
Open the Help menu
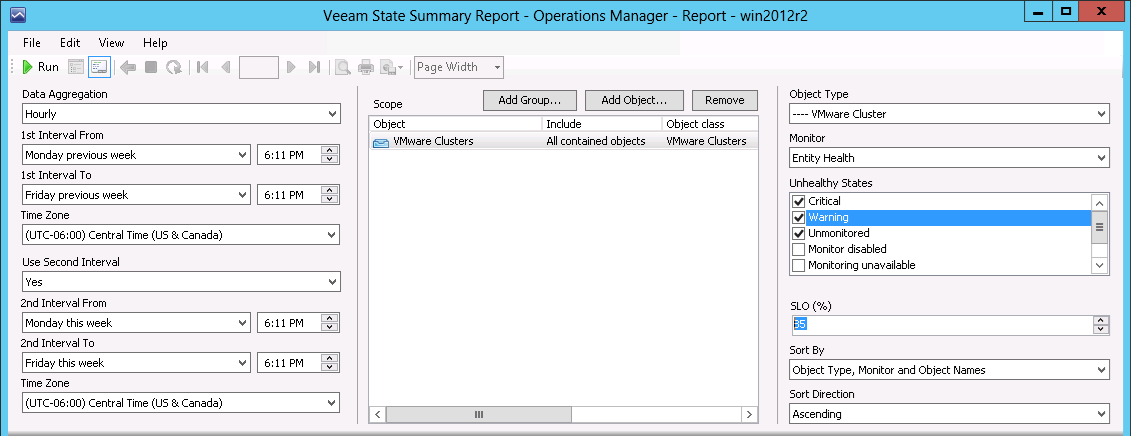point(155,43)
